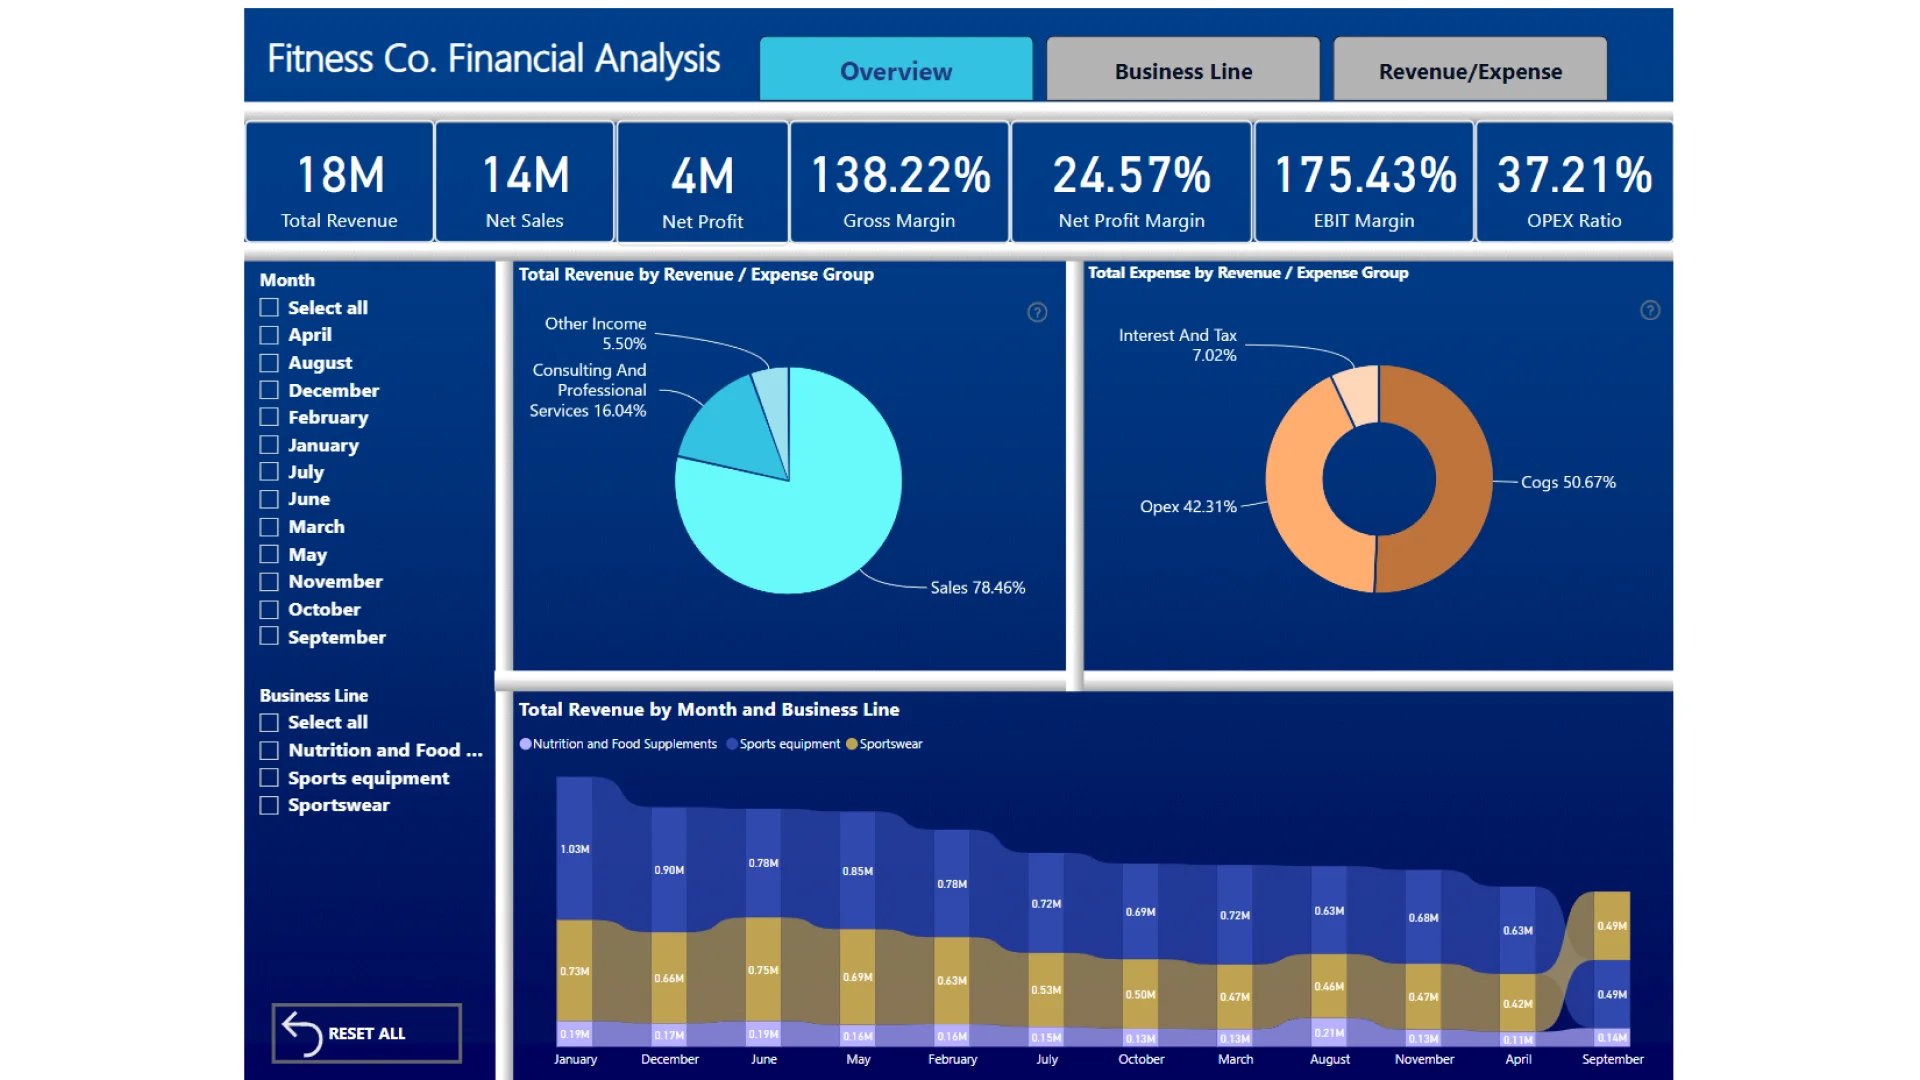The height and width of the screenshot is (1080, 1920).
Task: Open help tooltip icon on Total Expense donut chart
Action: click(x=1650, y=311)
